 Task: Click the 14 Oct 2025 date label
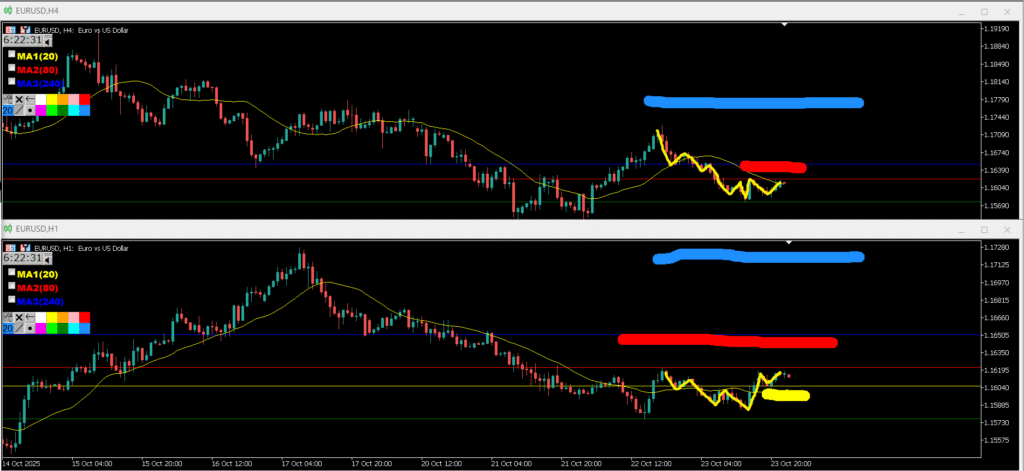point(20,463)
